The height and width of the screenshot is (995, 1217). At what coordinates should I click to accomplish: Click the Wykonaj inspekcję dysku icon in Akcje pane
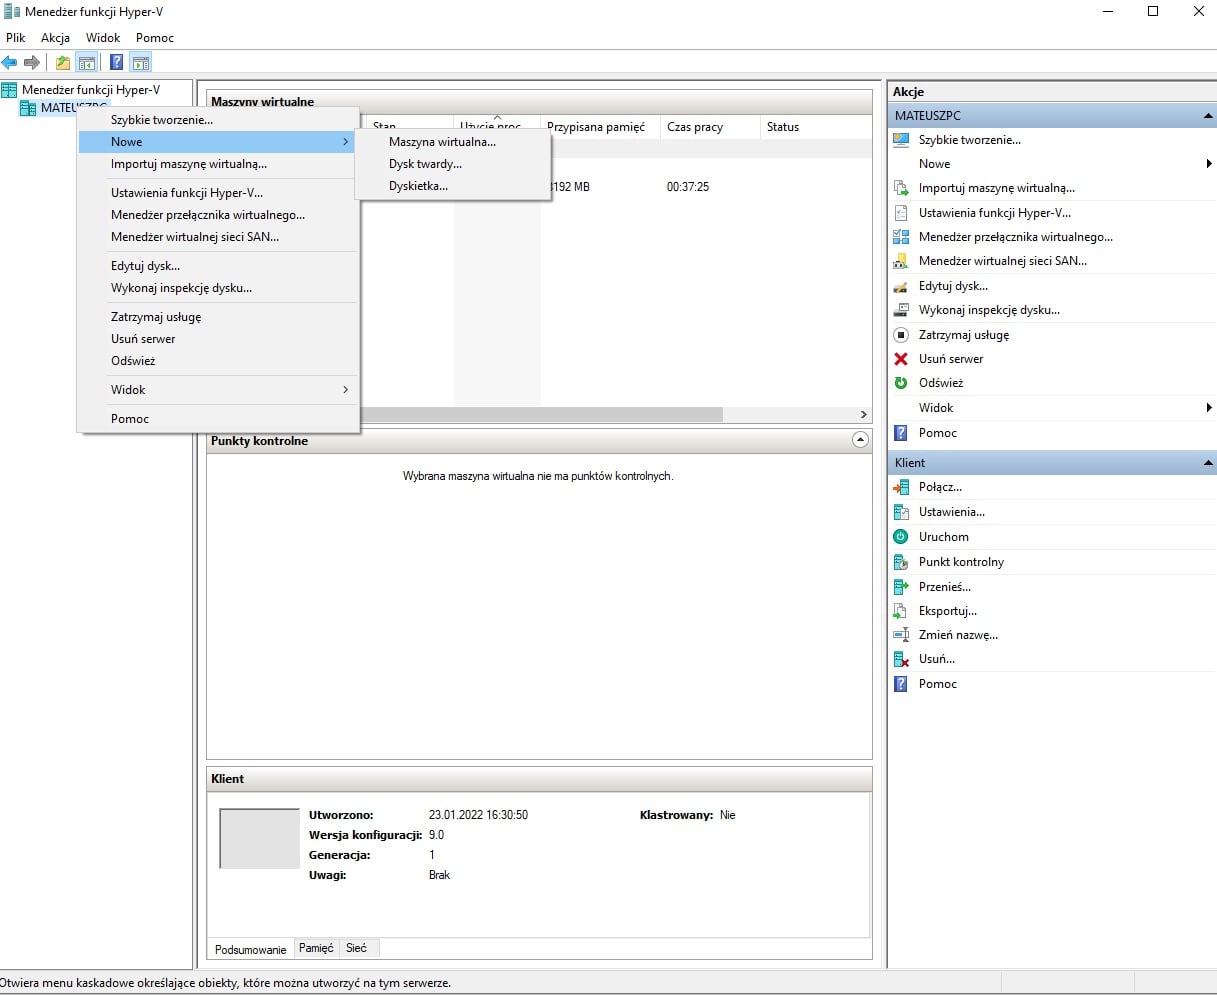coord(901,310)
